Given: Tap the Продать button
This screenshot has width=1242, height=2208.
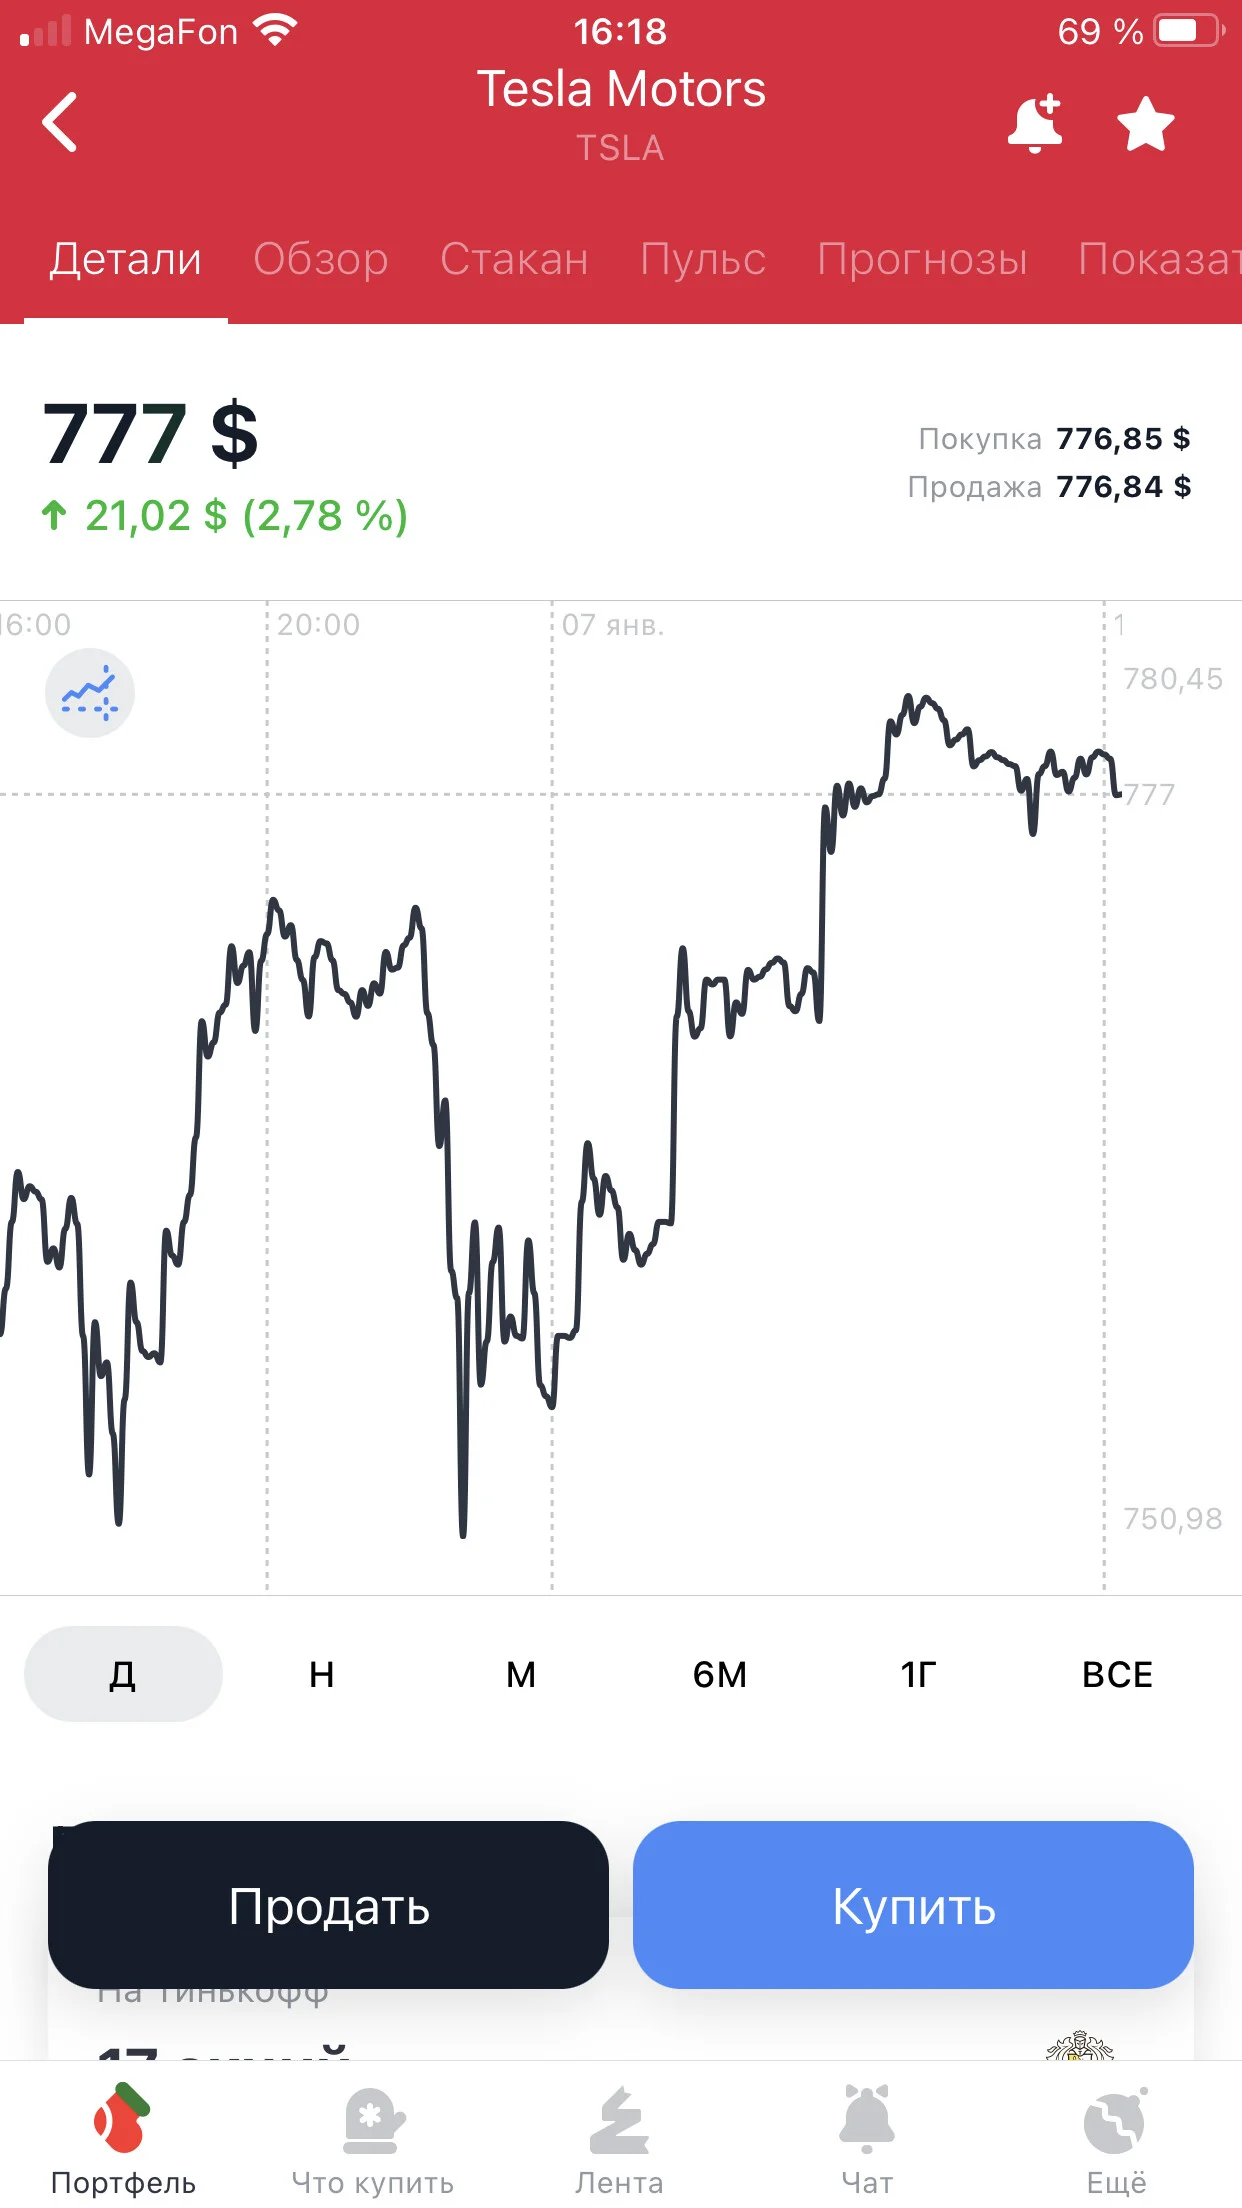Looking at the screenshot, I should coord(328,1905).
